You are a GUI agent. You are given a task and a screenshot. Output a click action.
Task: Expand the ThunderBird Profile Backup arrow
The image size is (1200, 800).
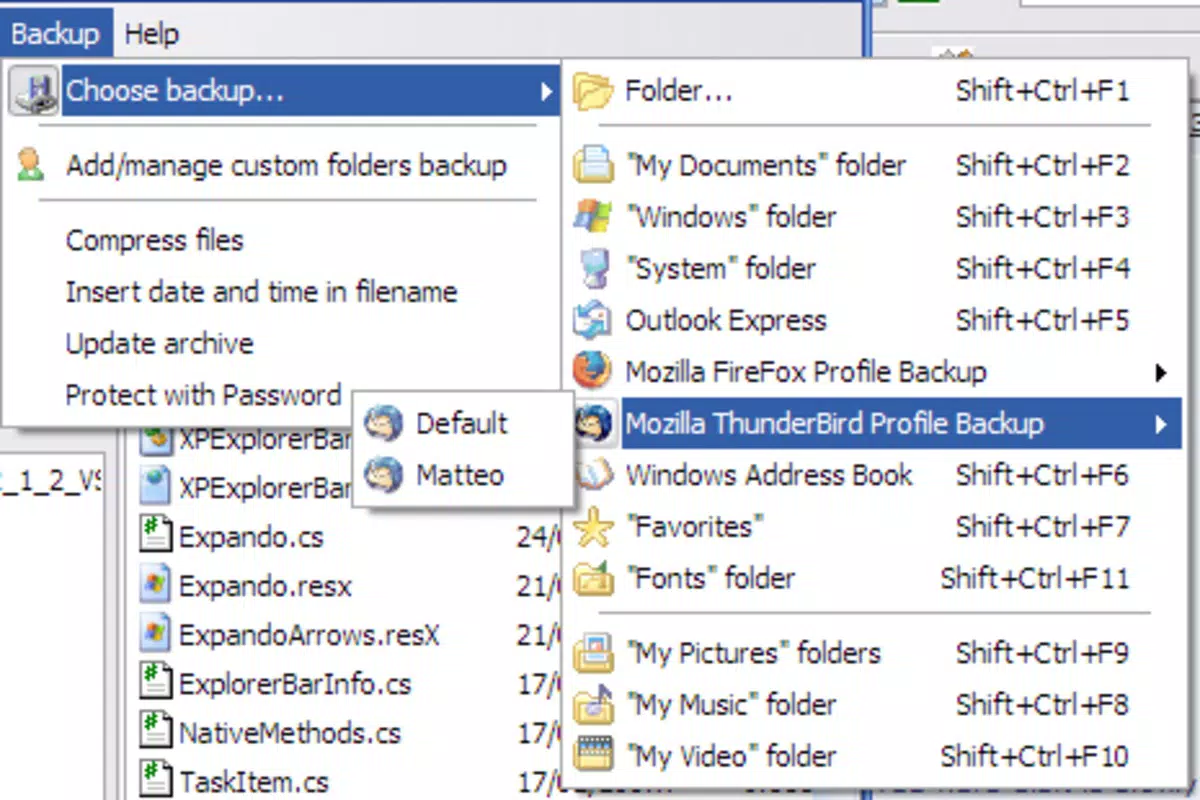click(1161, 424)
